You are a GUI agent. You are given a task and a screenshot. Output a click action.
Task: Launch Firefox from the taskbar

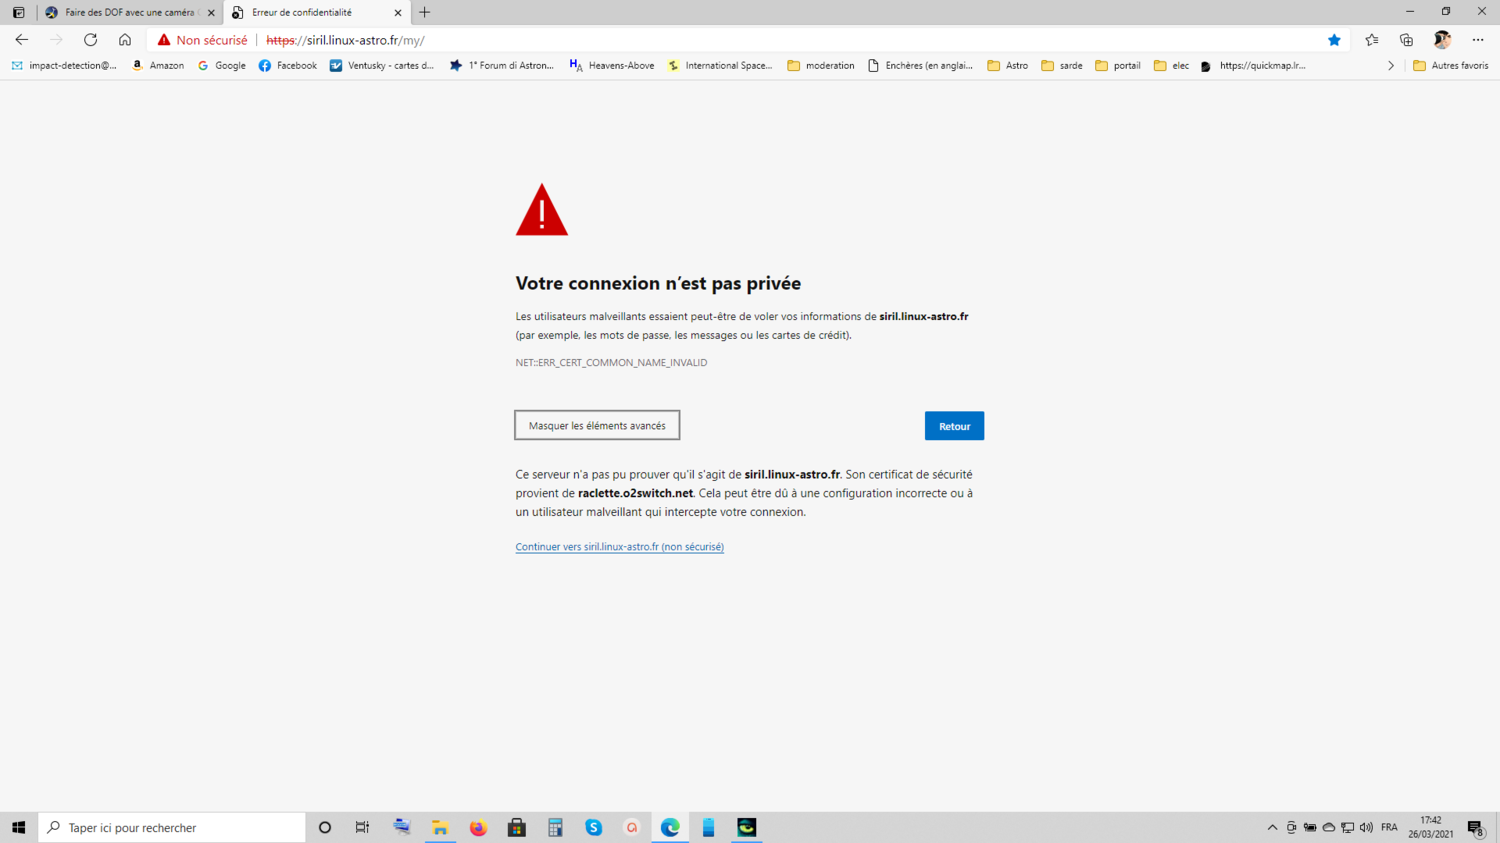click(478, 827)
